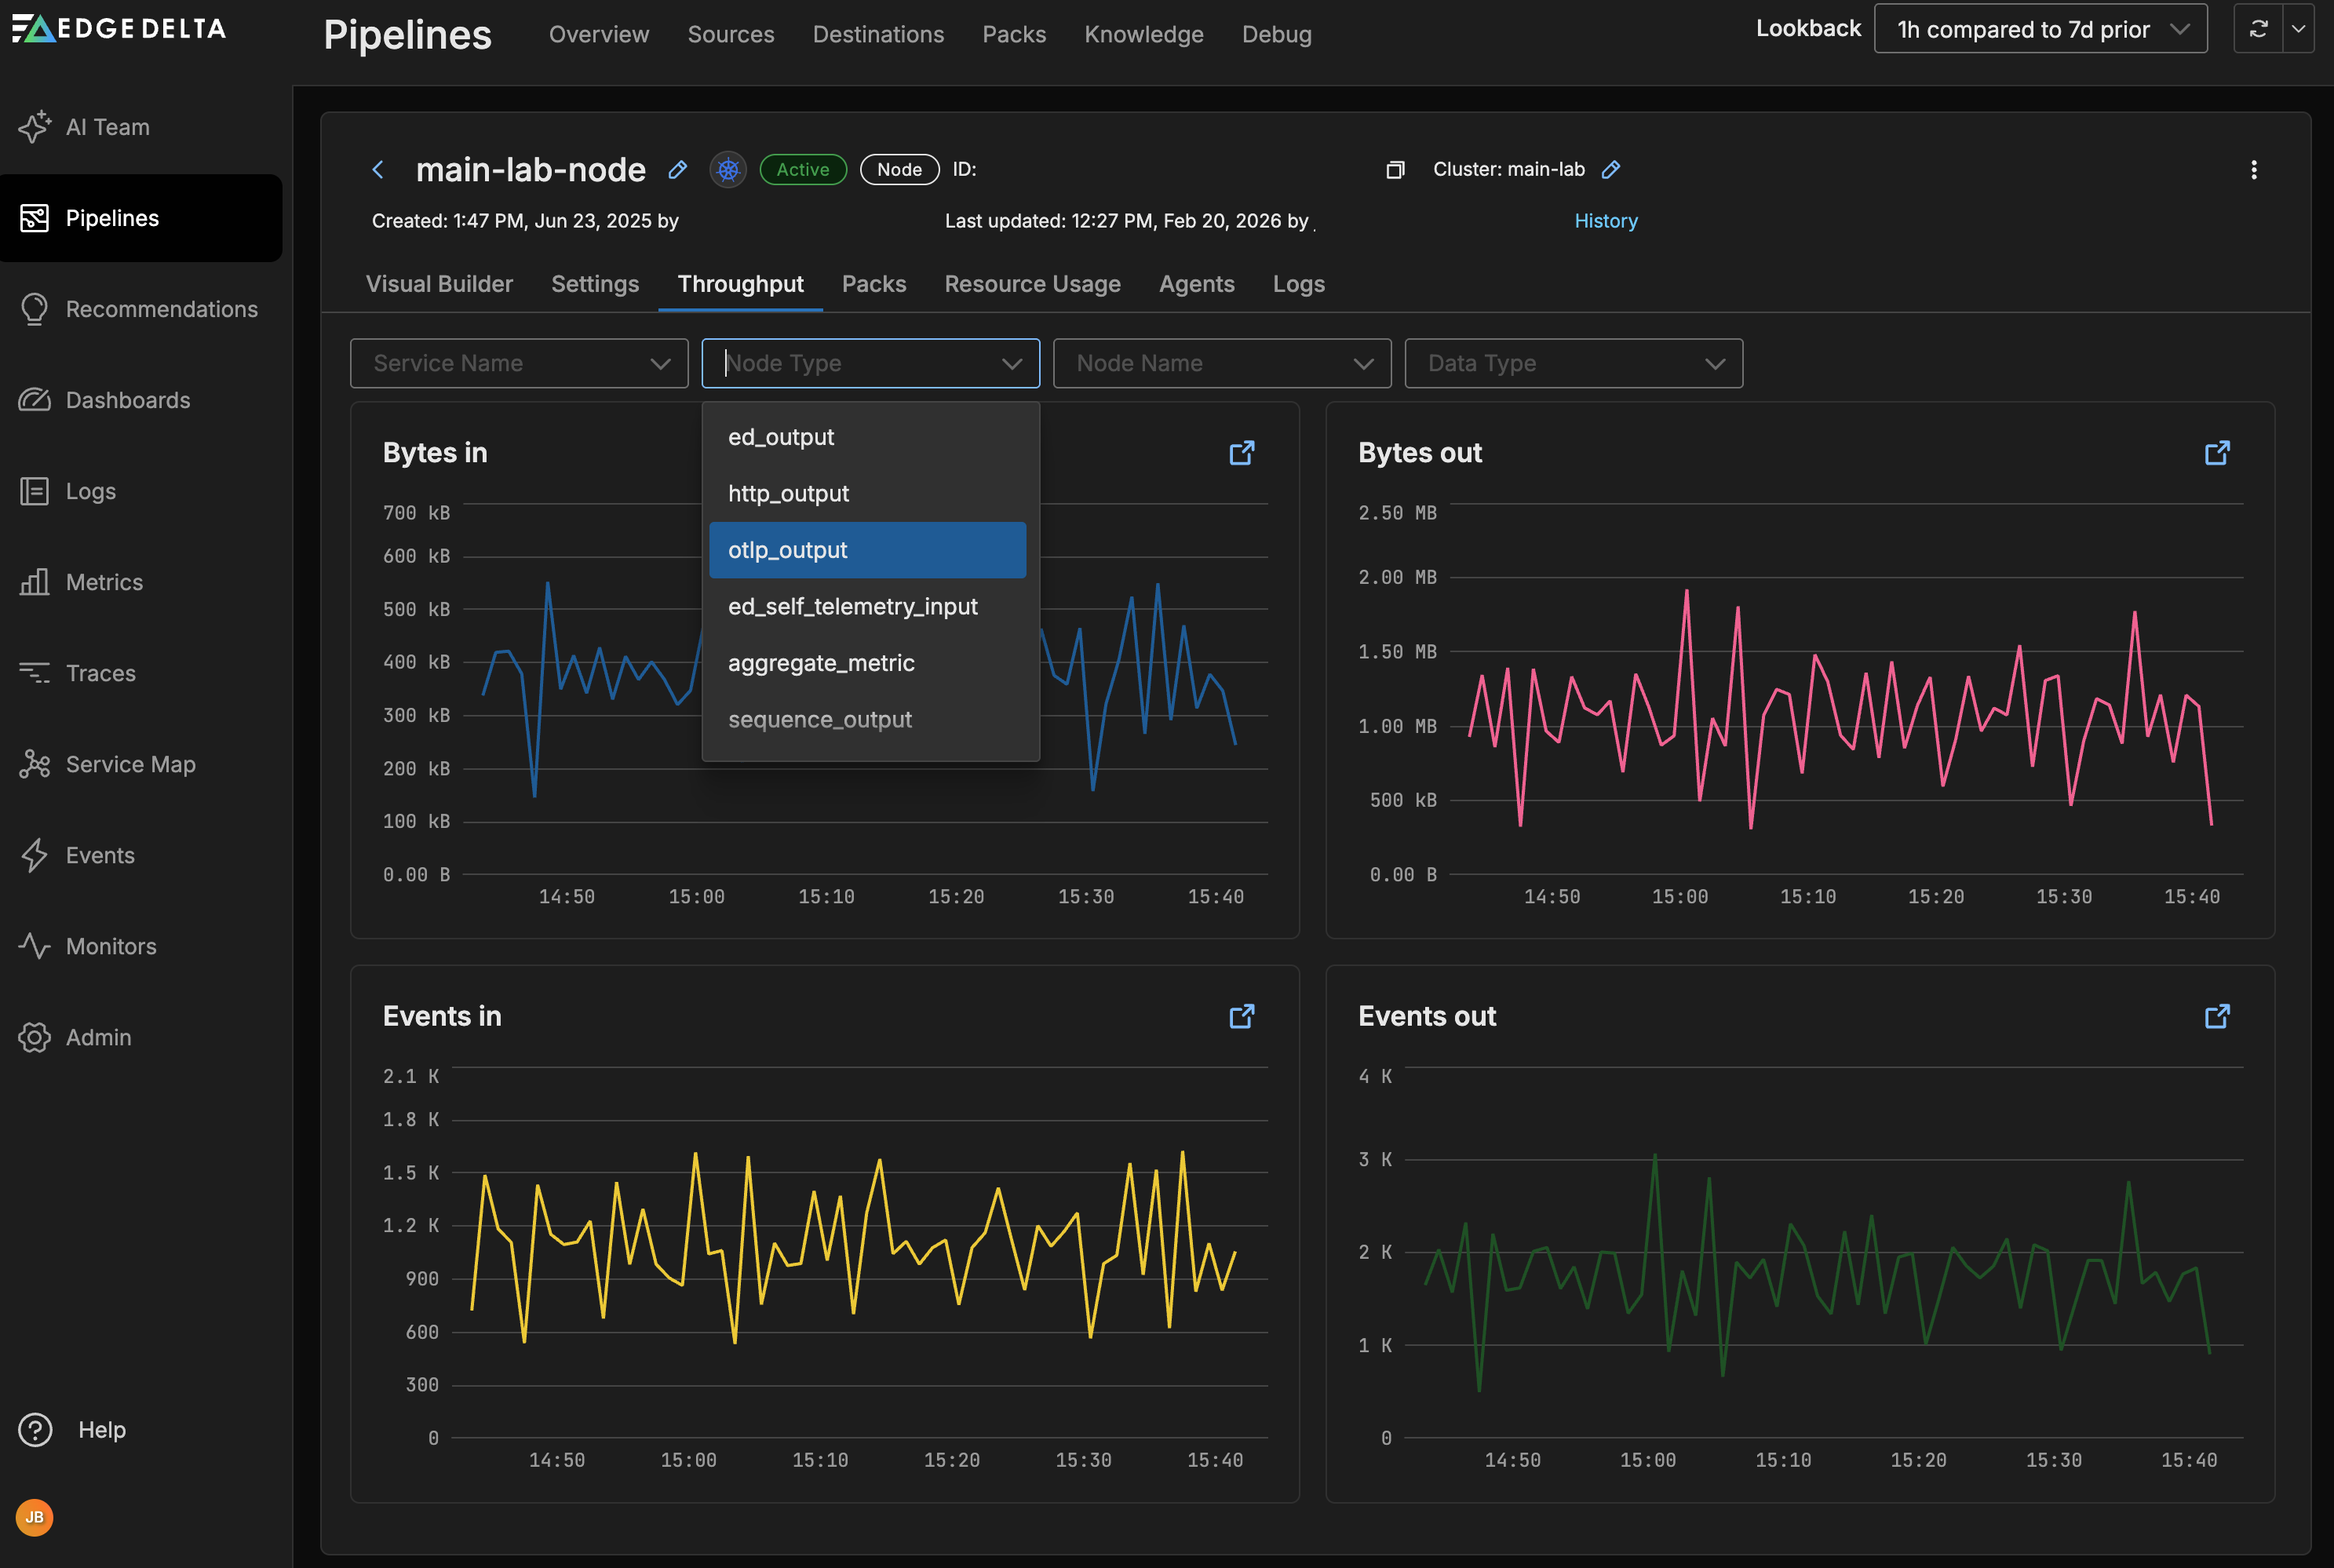Open Bytes in chart in new view
The image size is (2334, 1568).
pos(1241,453)
